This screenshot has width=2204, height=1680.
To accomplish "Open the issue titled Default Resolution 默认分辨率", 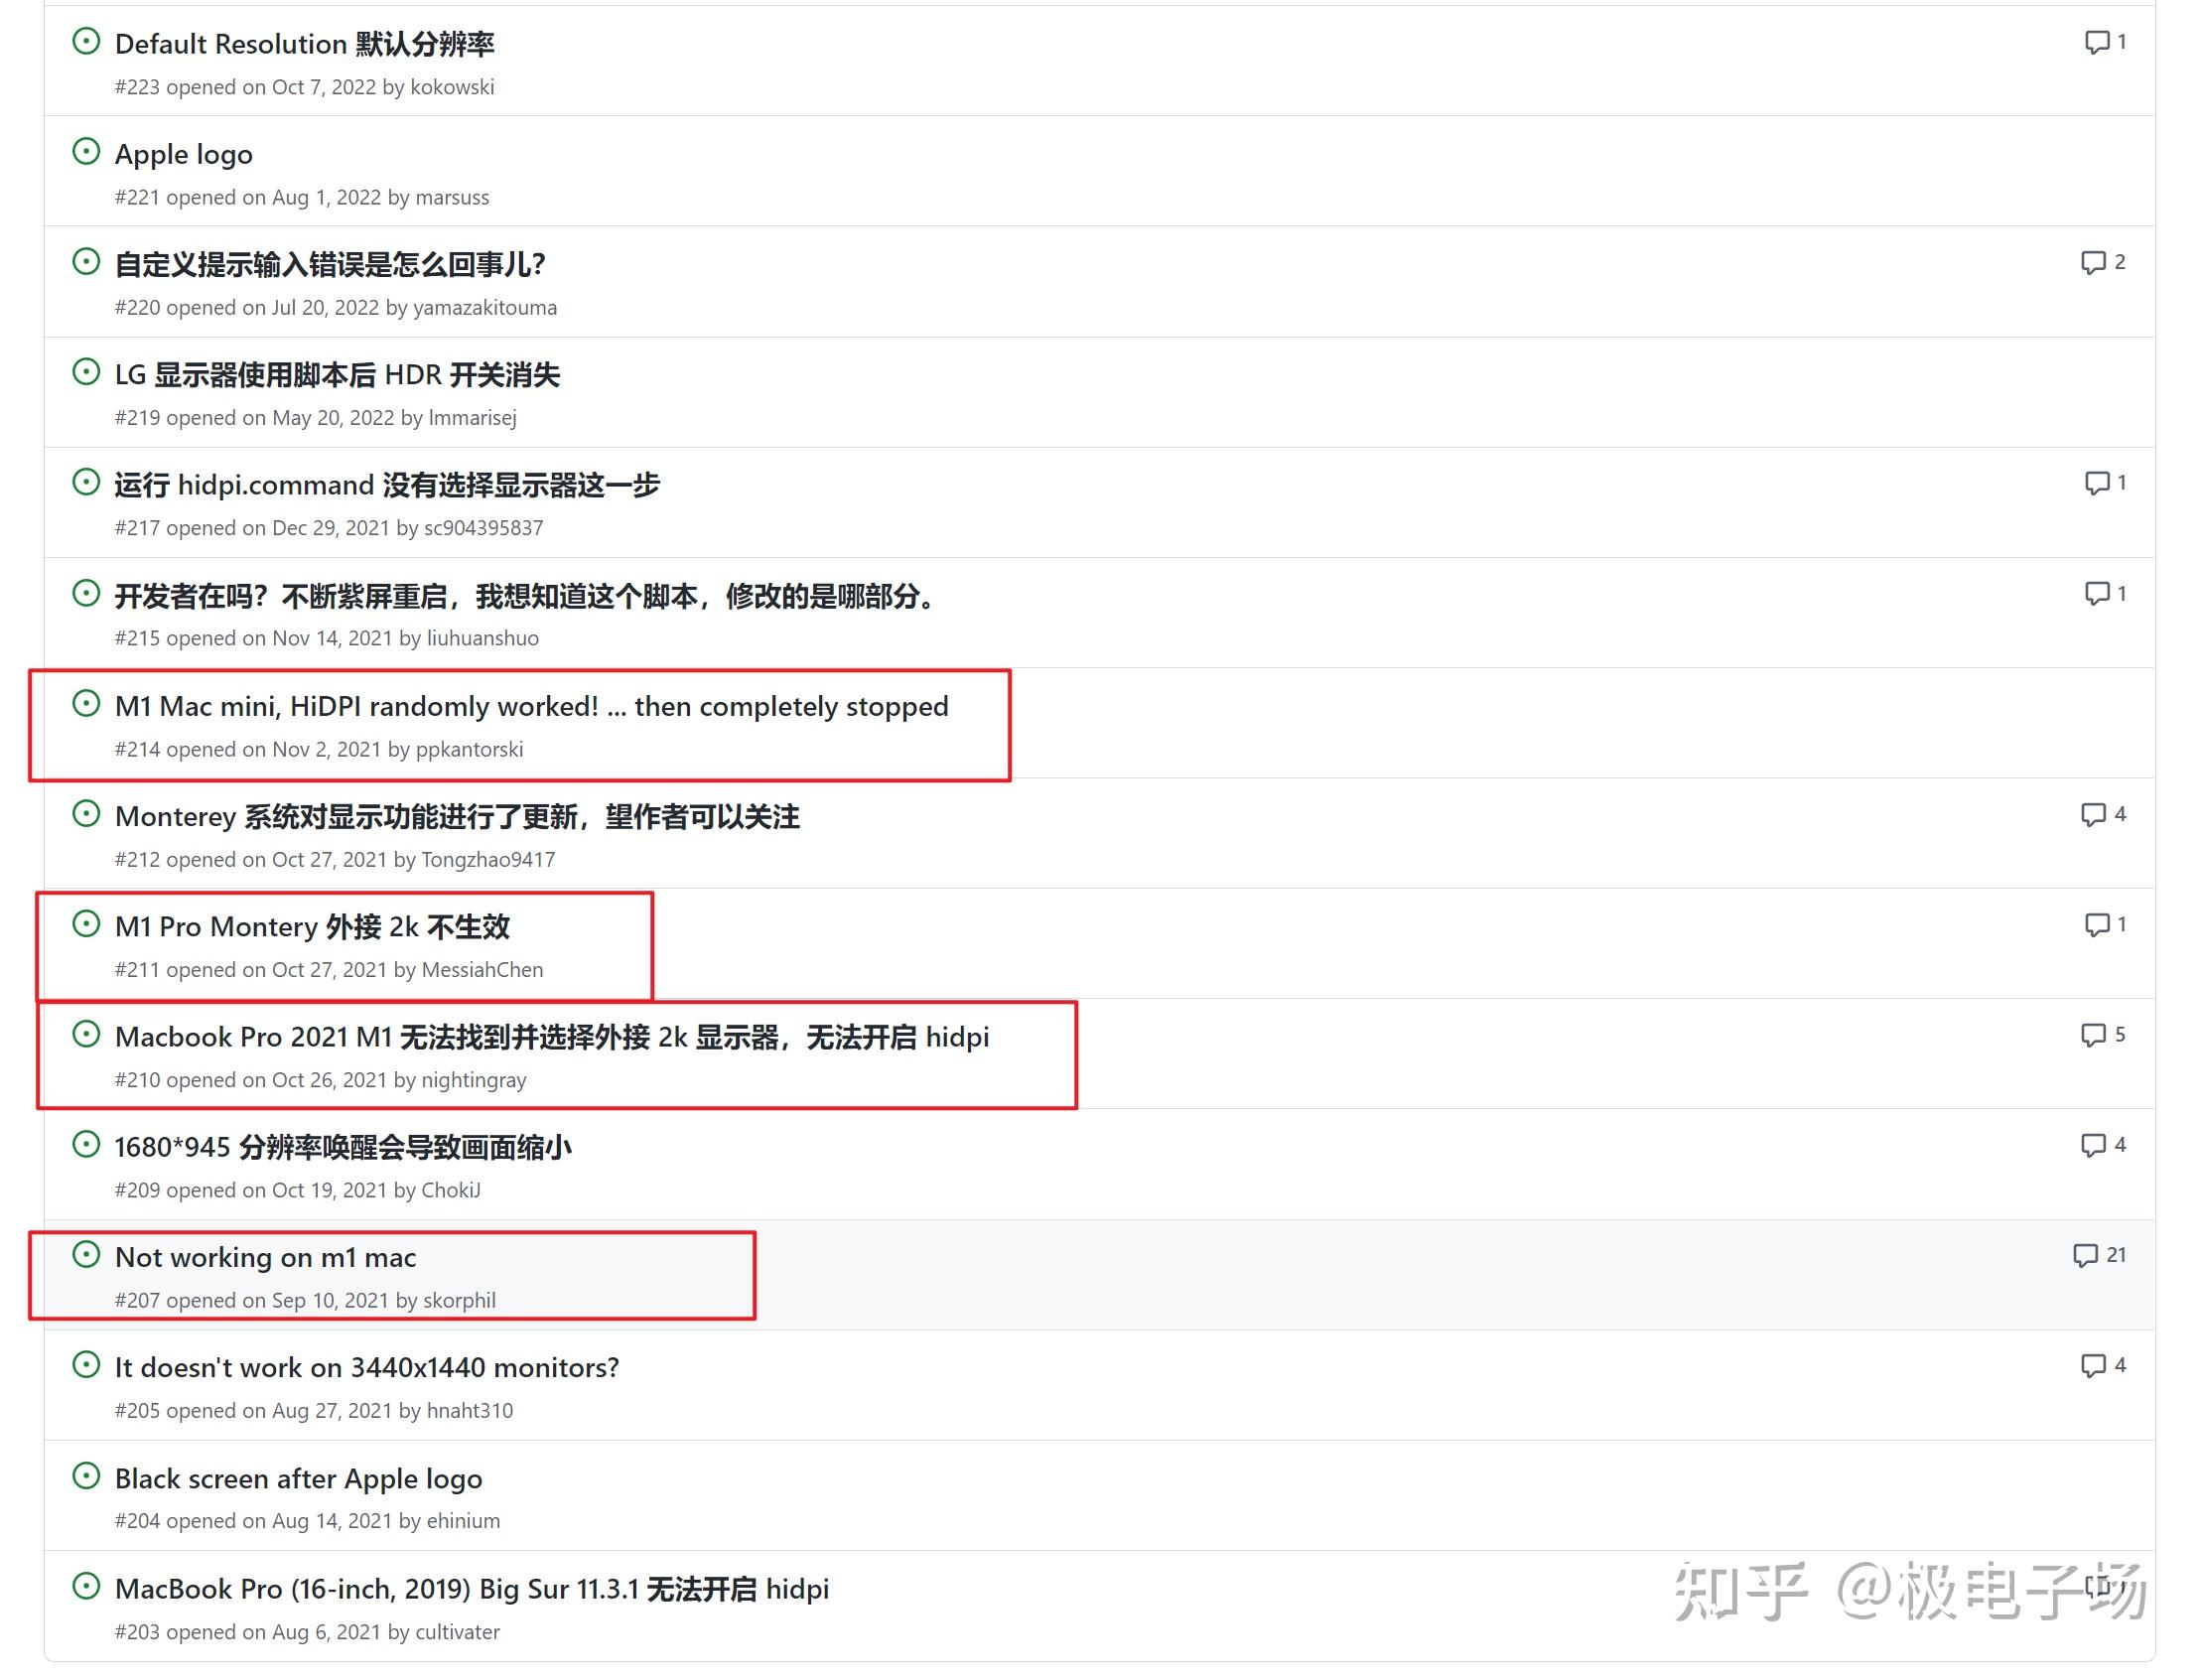I will tap(306, 44).
